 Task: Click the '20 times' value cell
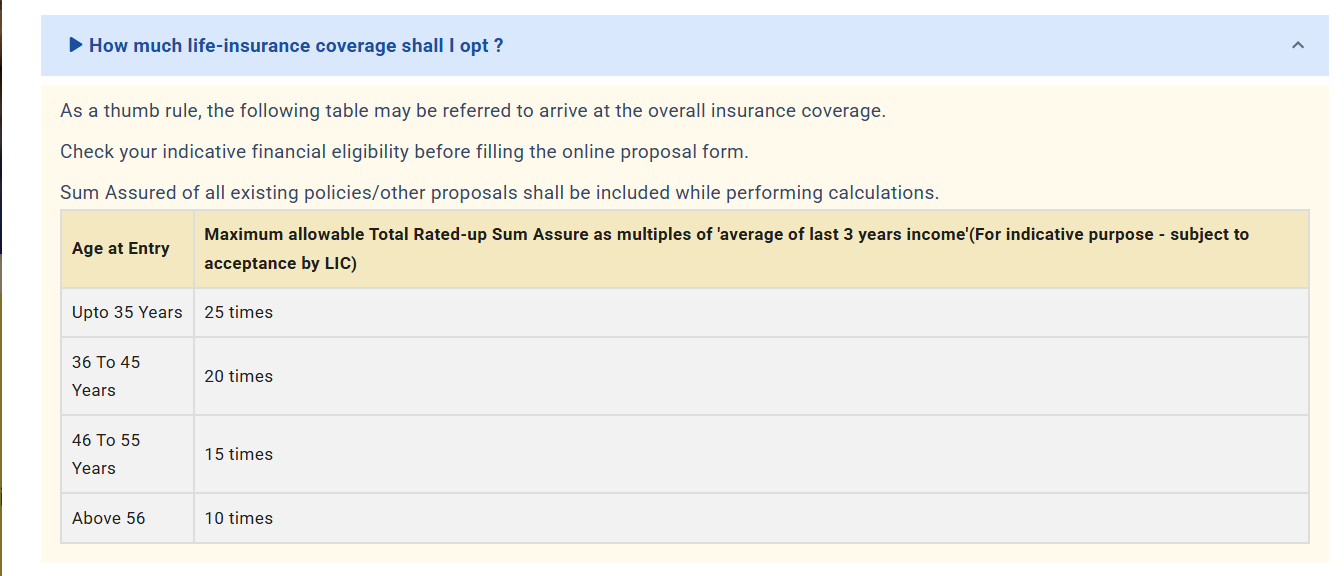[x=239, y=377]
